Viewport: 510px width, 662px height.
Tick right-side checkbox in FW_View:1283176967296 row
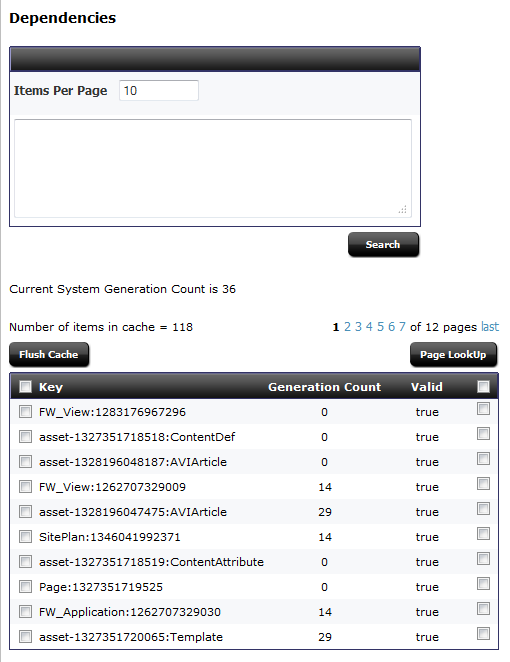tap(483, 408)
